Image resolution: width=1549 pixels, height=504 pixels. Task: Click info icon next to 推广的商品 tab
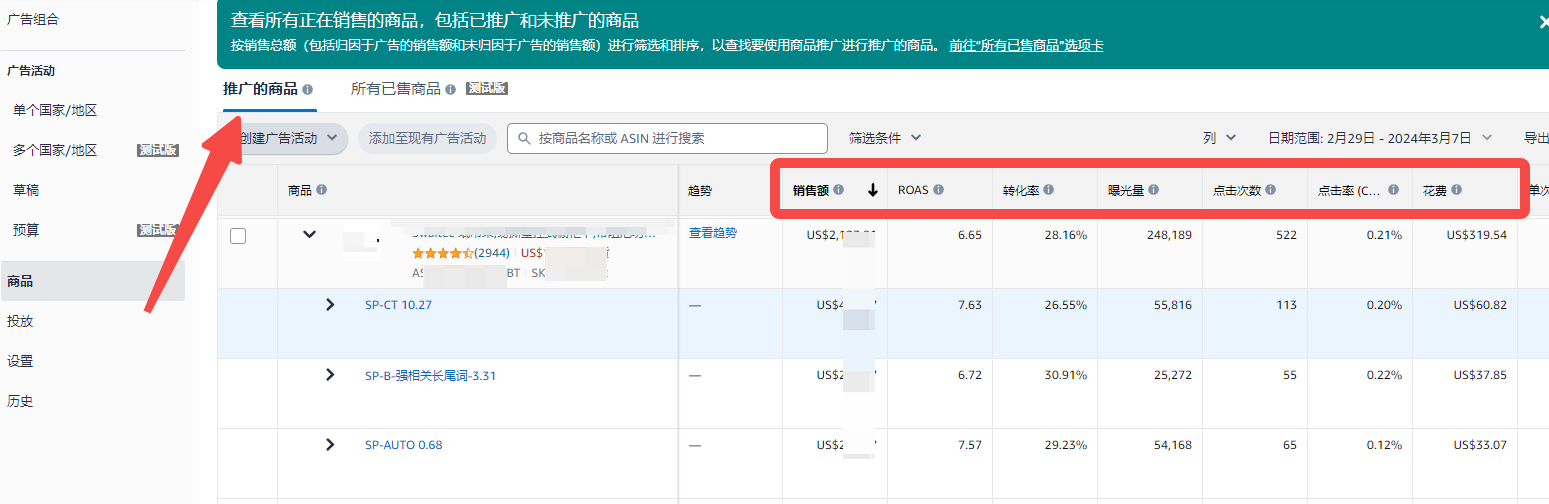[308, 89]
